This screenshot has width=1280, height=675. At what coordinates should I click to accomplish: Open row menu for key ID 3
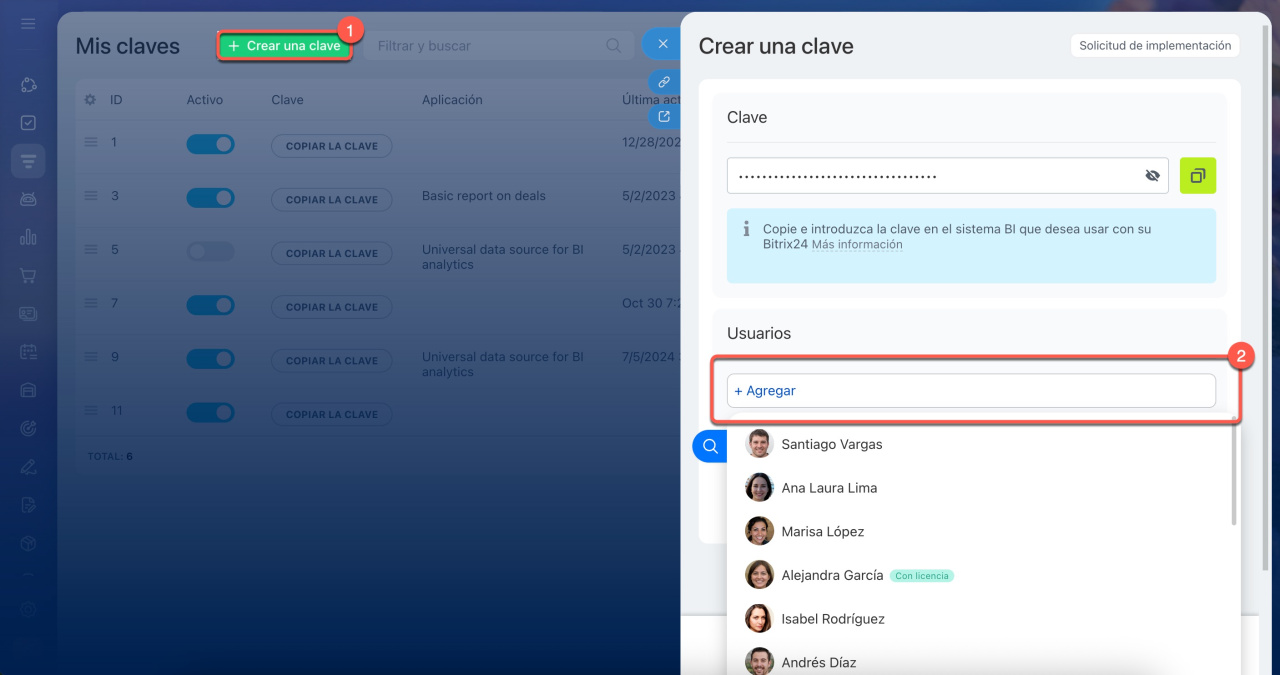click(91, 196)
